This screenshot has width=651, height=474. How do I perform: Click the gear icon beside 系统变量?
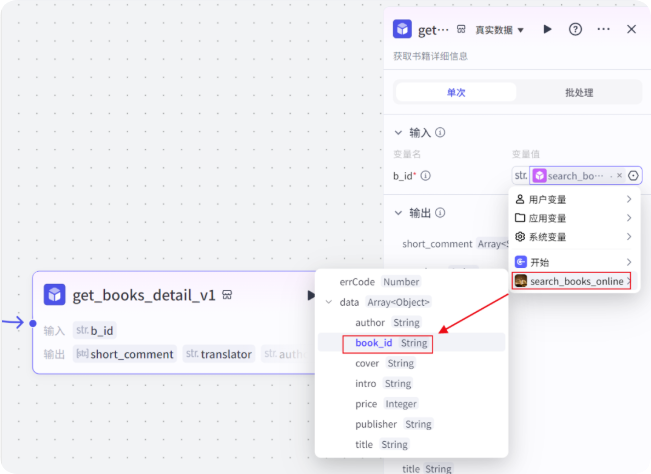[520, 237]
